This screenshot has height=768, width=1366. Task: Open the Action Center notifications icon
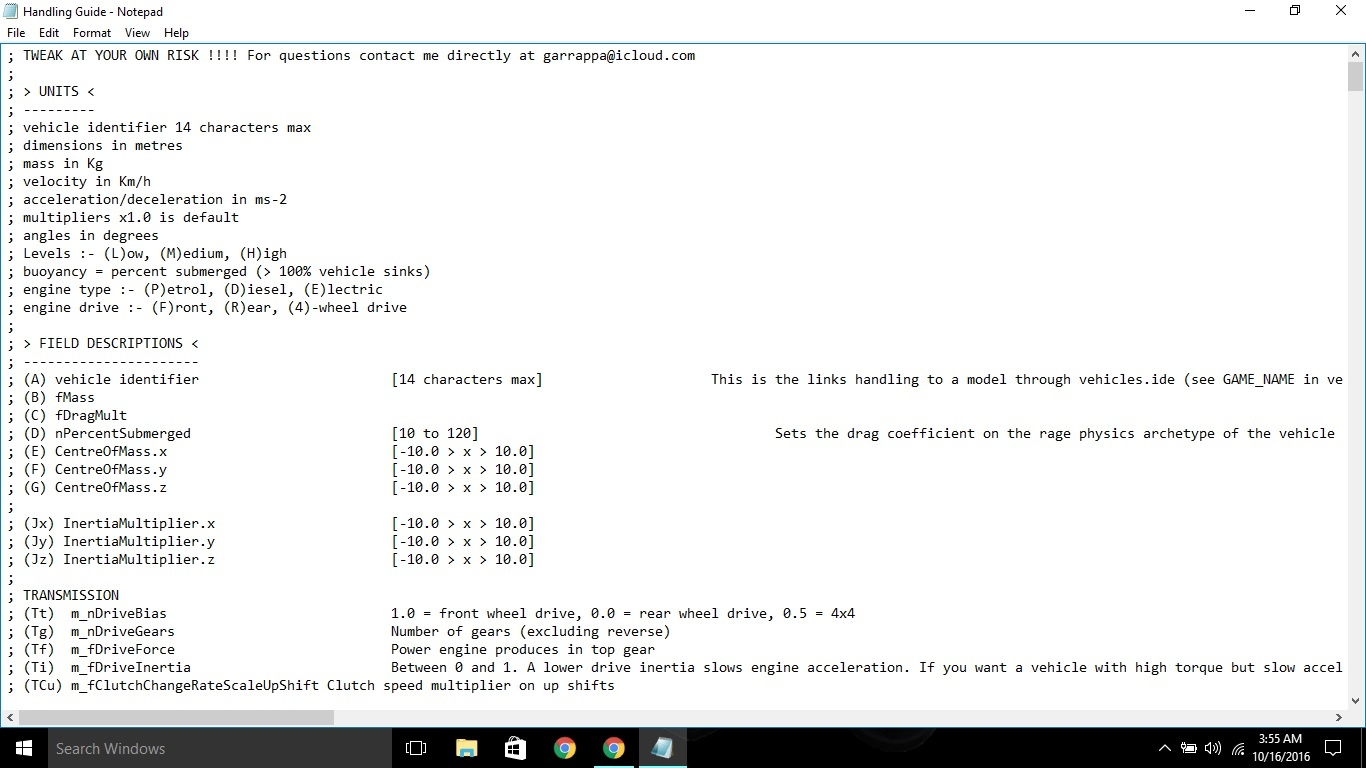(x=1332, y=748)
